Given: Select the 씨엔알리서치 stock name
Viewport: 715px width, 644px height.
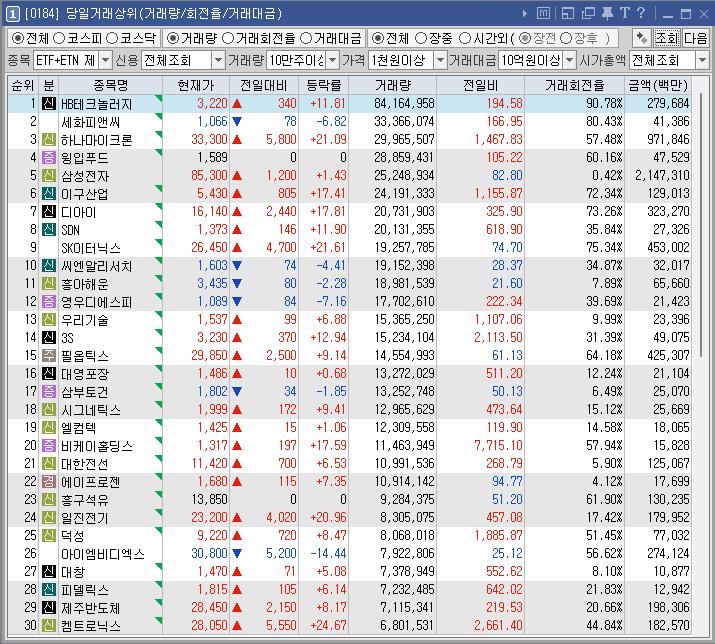Looking at the screenshot, I should click(97, 266).
